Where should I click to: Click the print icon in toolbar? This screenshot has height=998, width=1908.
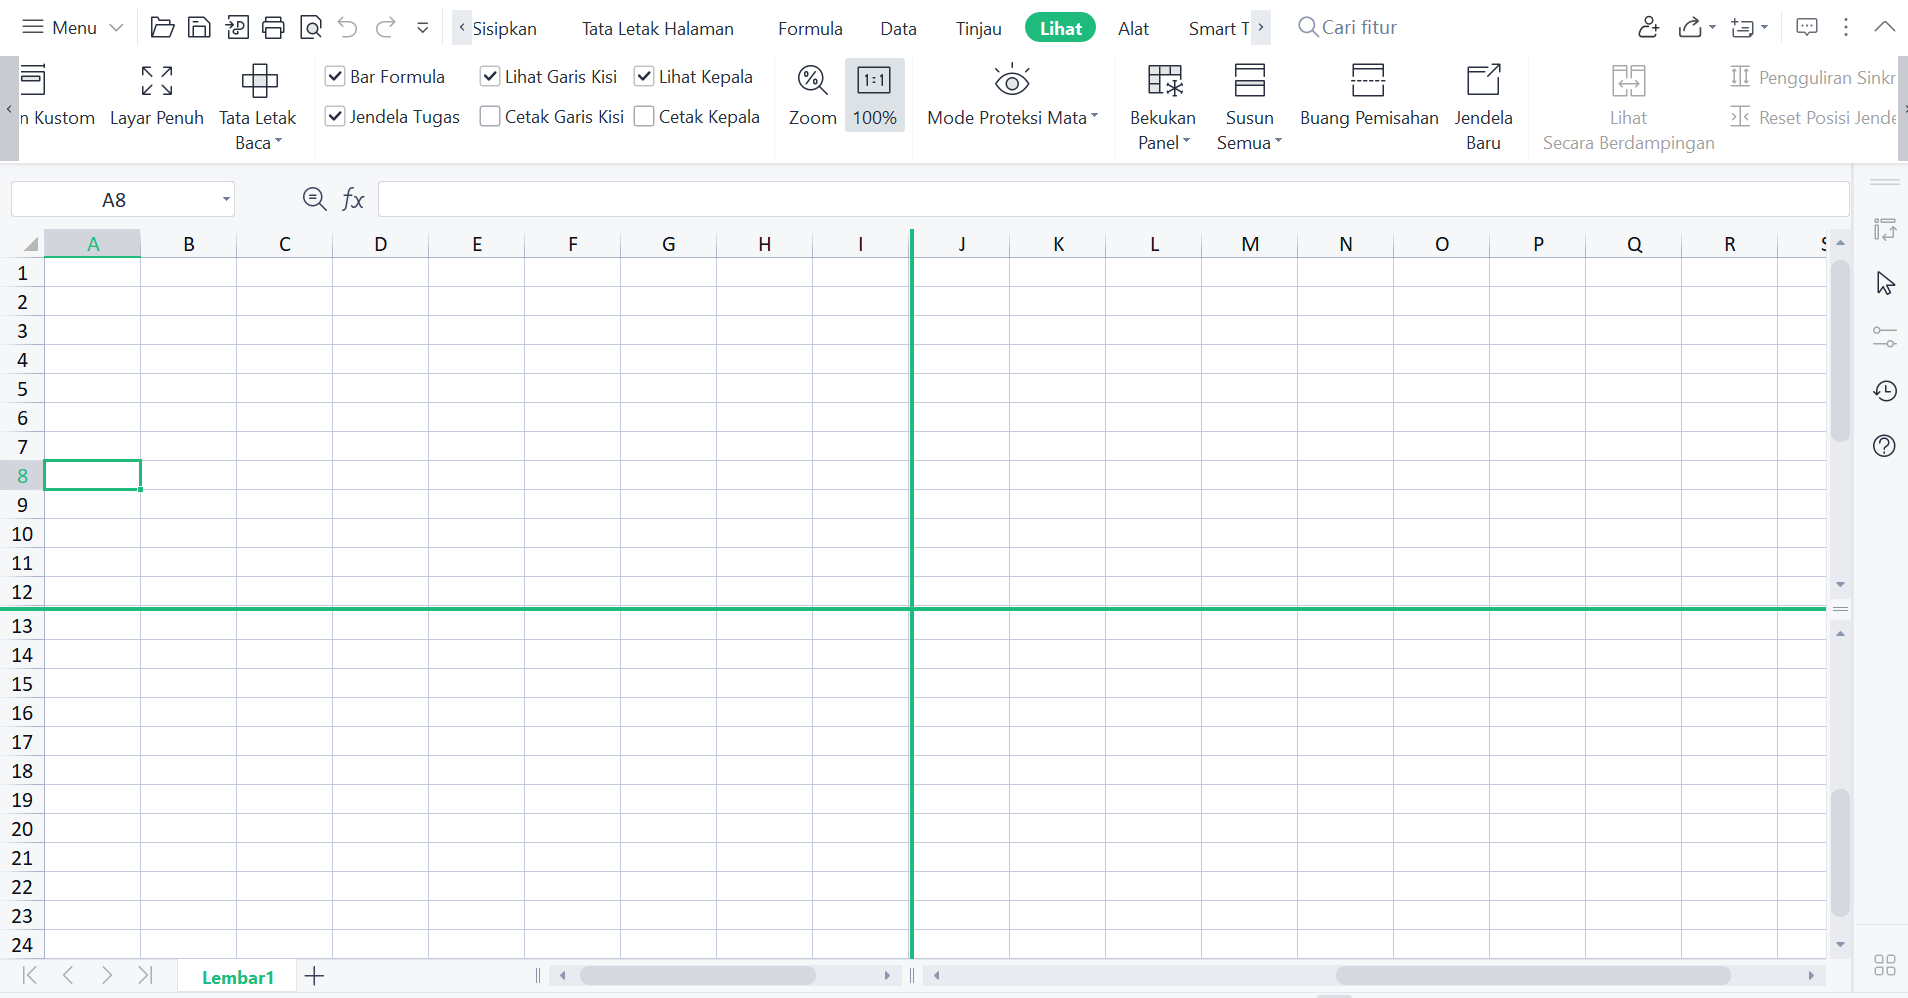273,28
